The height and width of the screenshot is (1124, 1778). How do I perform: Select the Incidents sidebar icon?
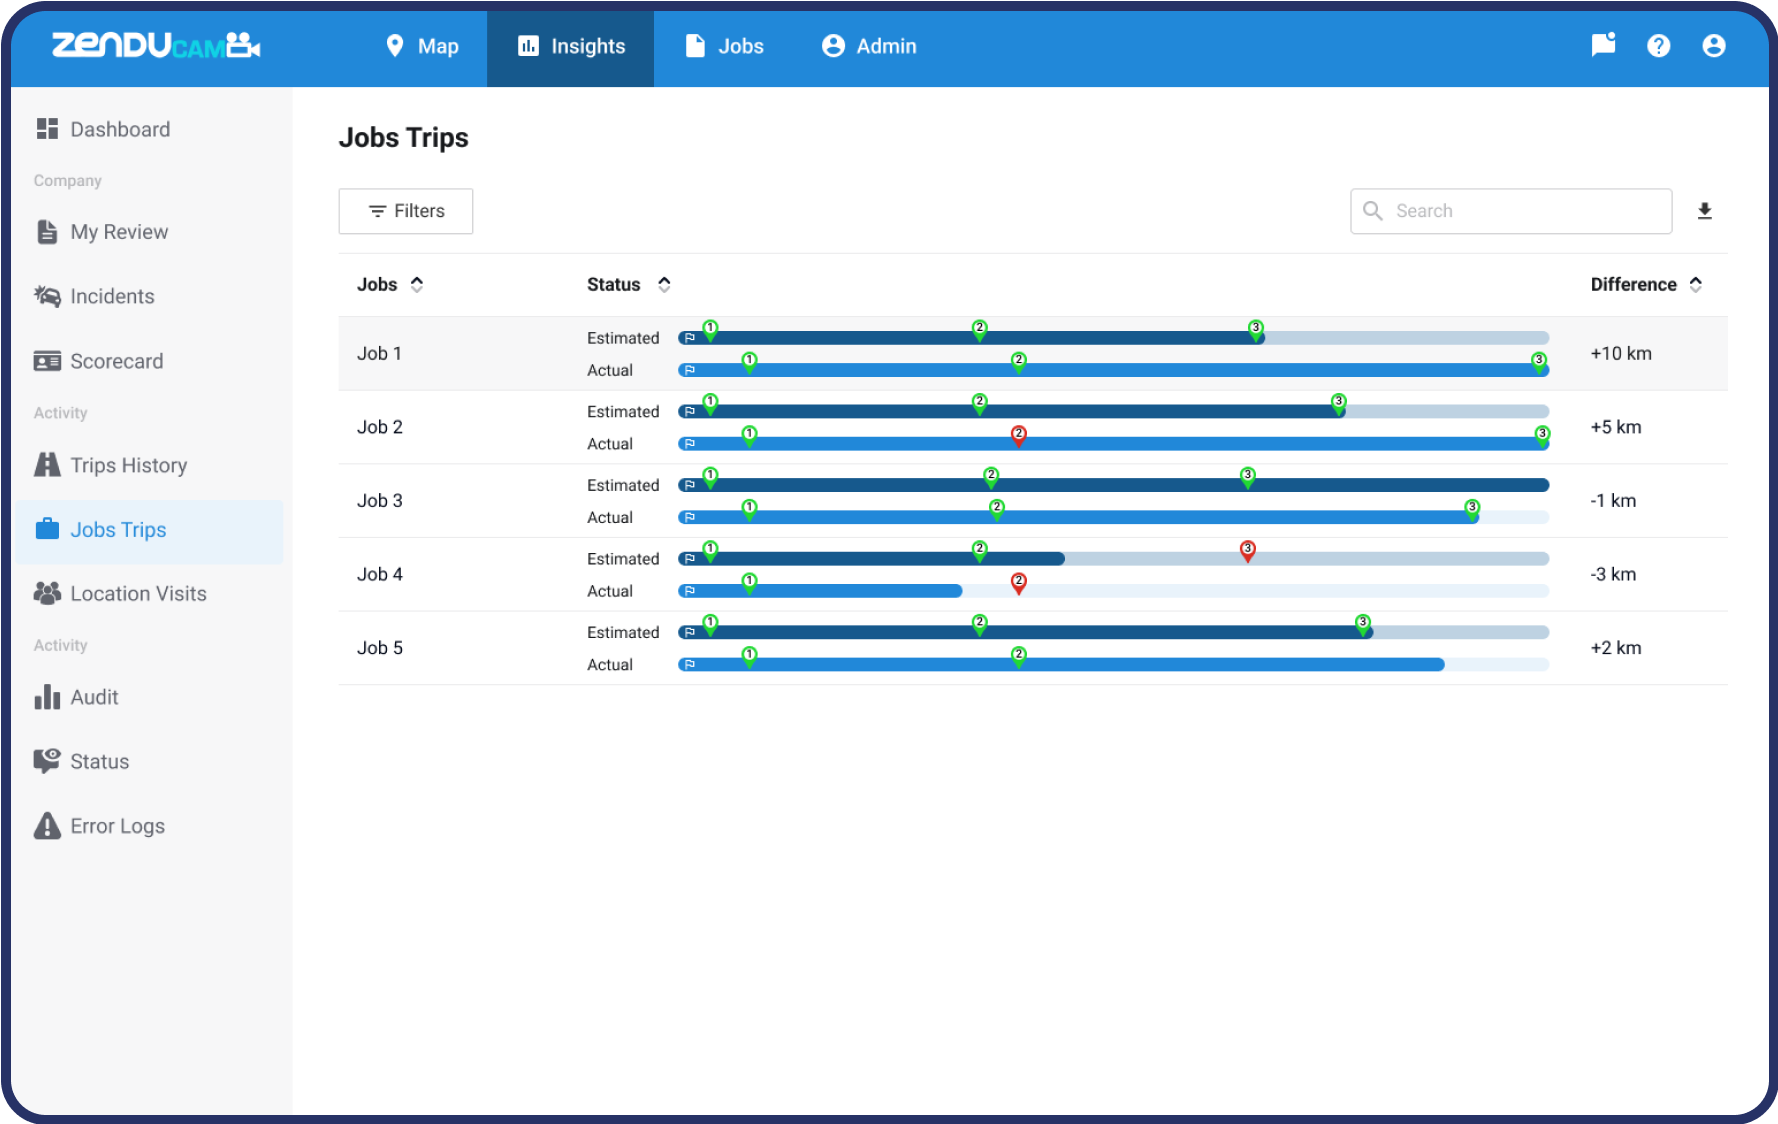(46, 296)
